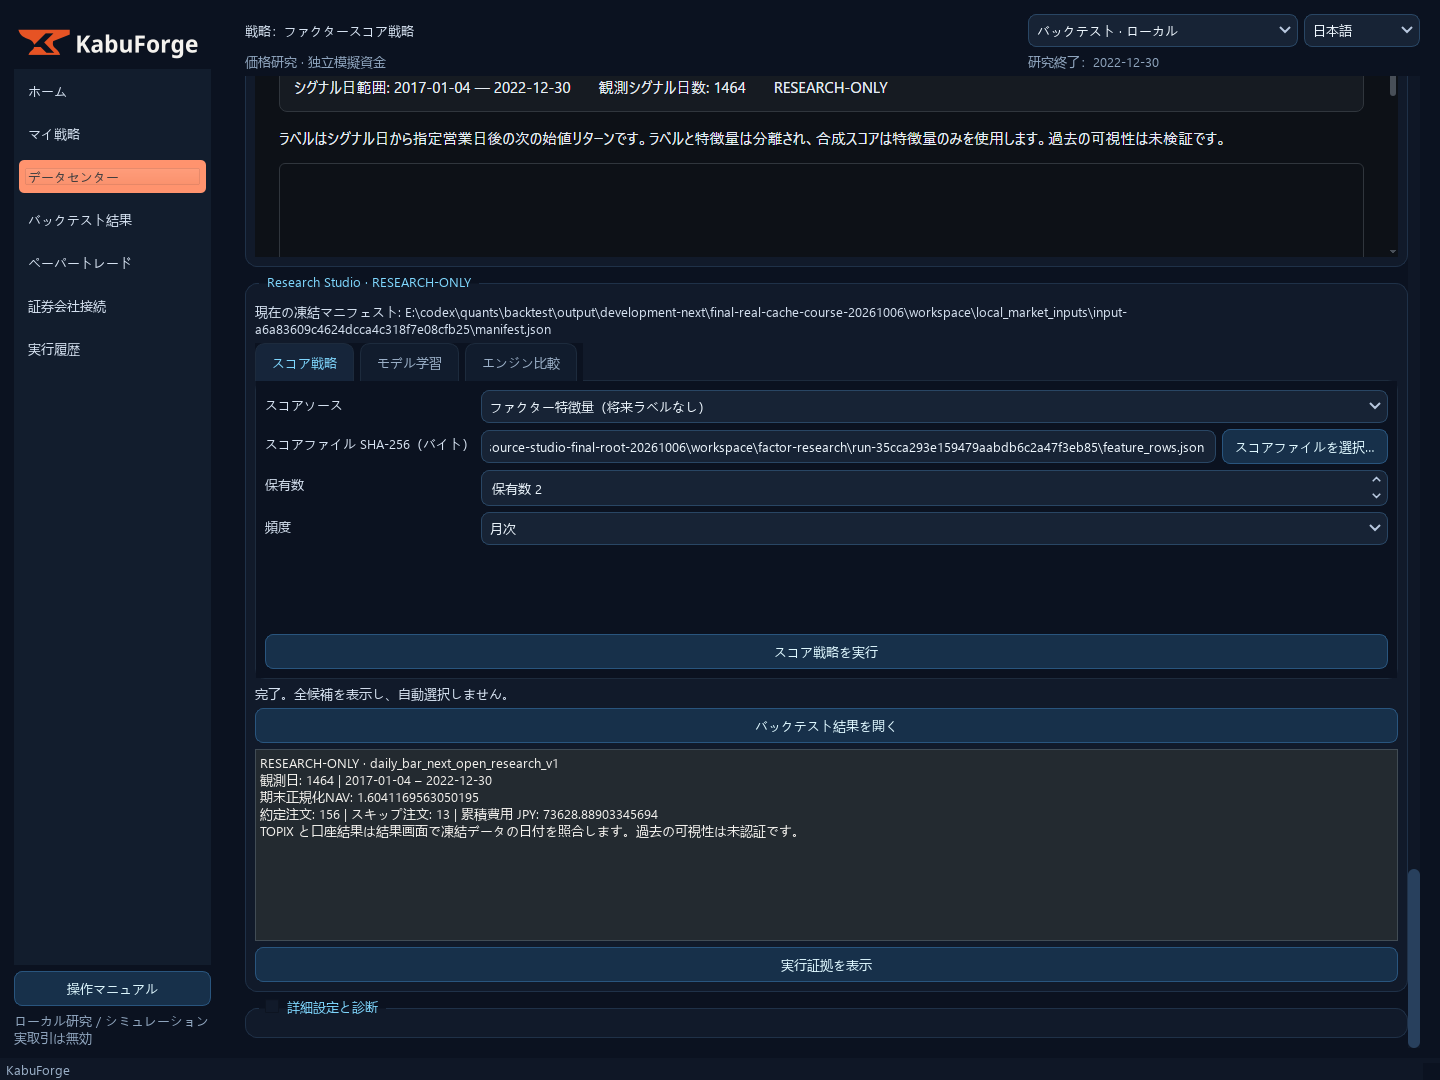Click into the 保有数 2 value field
Image resolution: width=1440 pixels, height=1080 pixels.
(924, 488)
